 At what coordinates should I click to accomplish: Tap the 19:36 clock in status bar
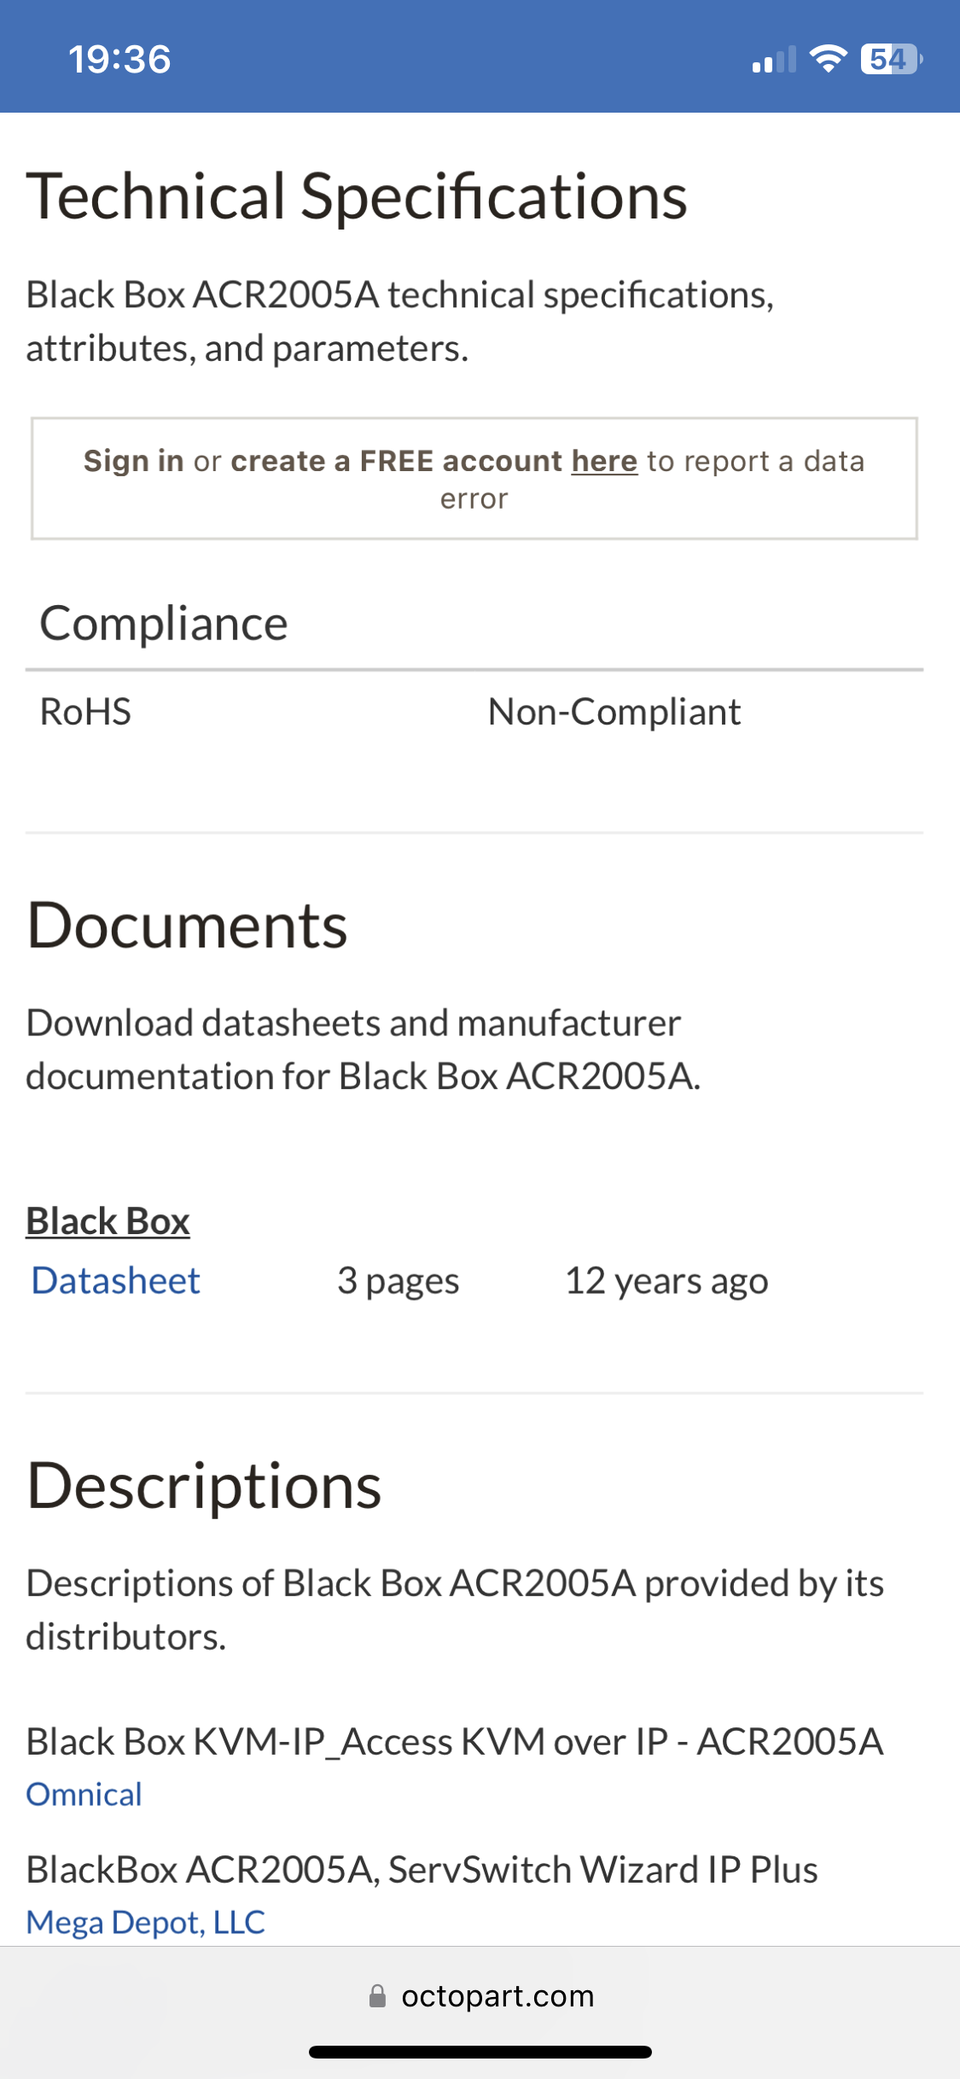tap(120, 60)
